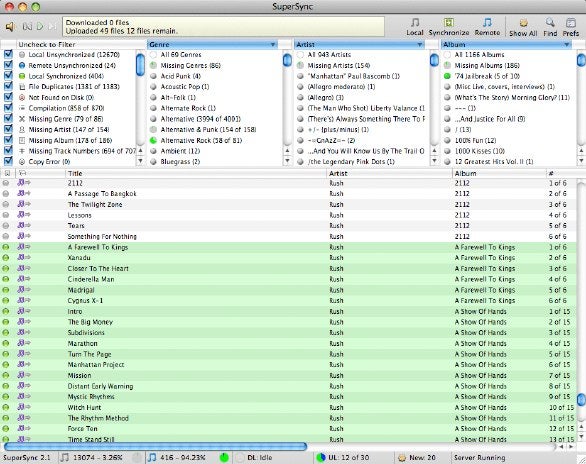Sort tracks by the Album column header
The height and width of the screenshot is (464, 586).
(499, 173)
